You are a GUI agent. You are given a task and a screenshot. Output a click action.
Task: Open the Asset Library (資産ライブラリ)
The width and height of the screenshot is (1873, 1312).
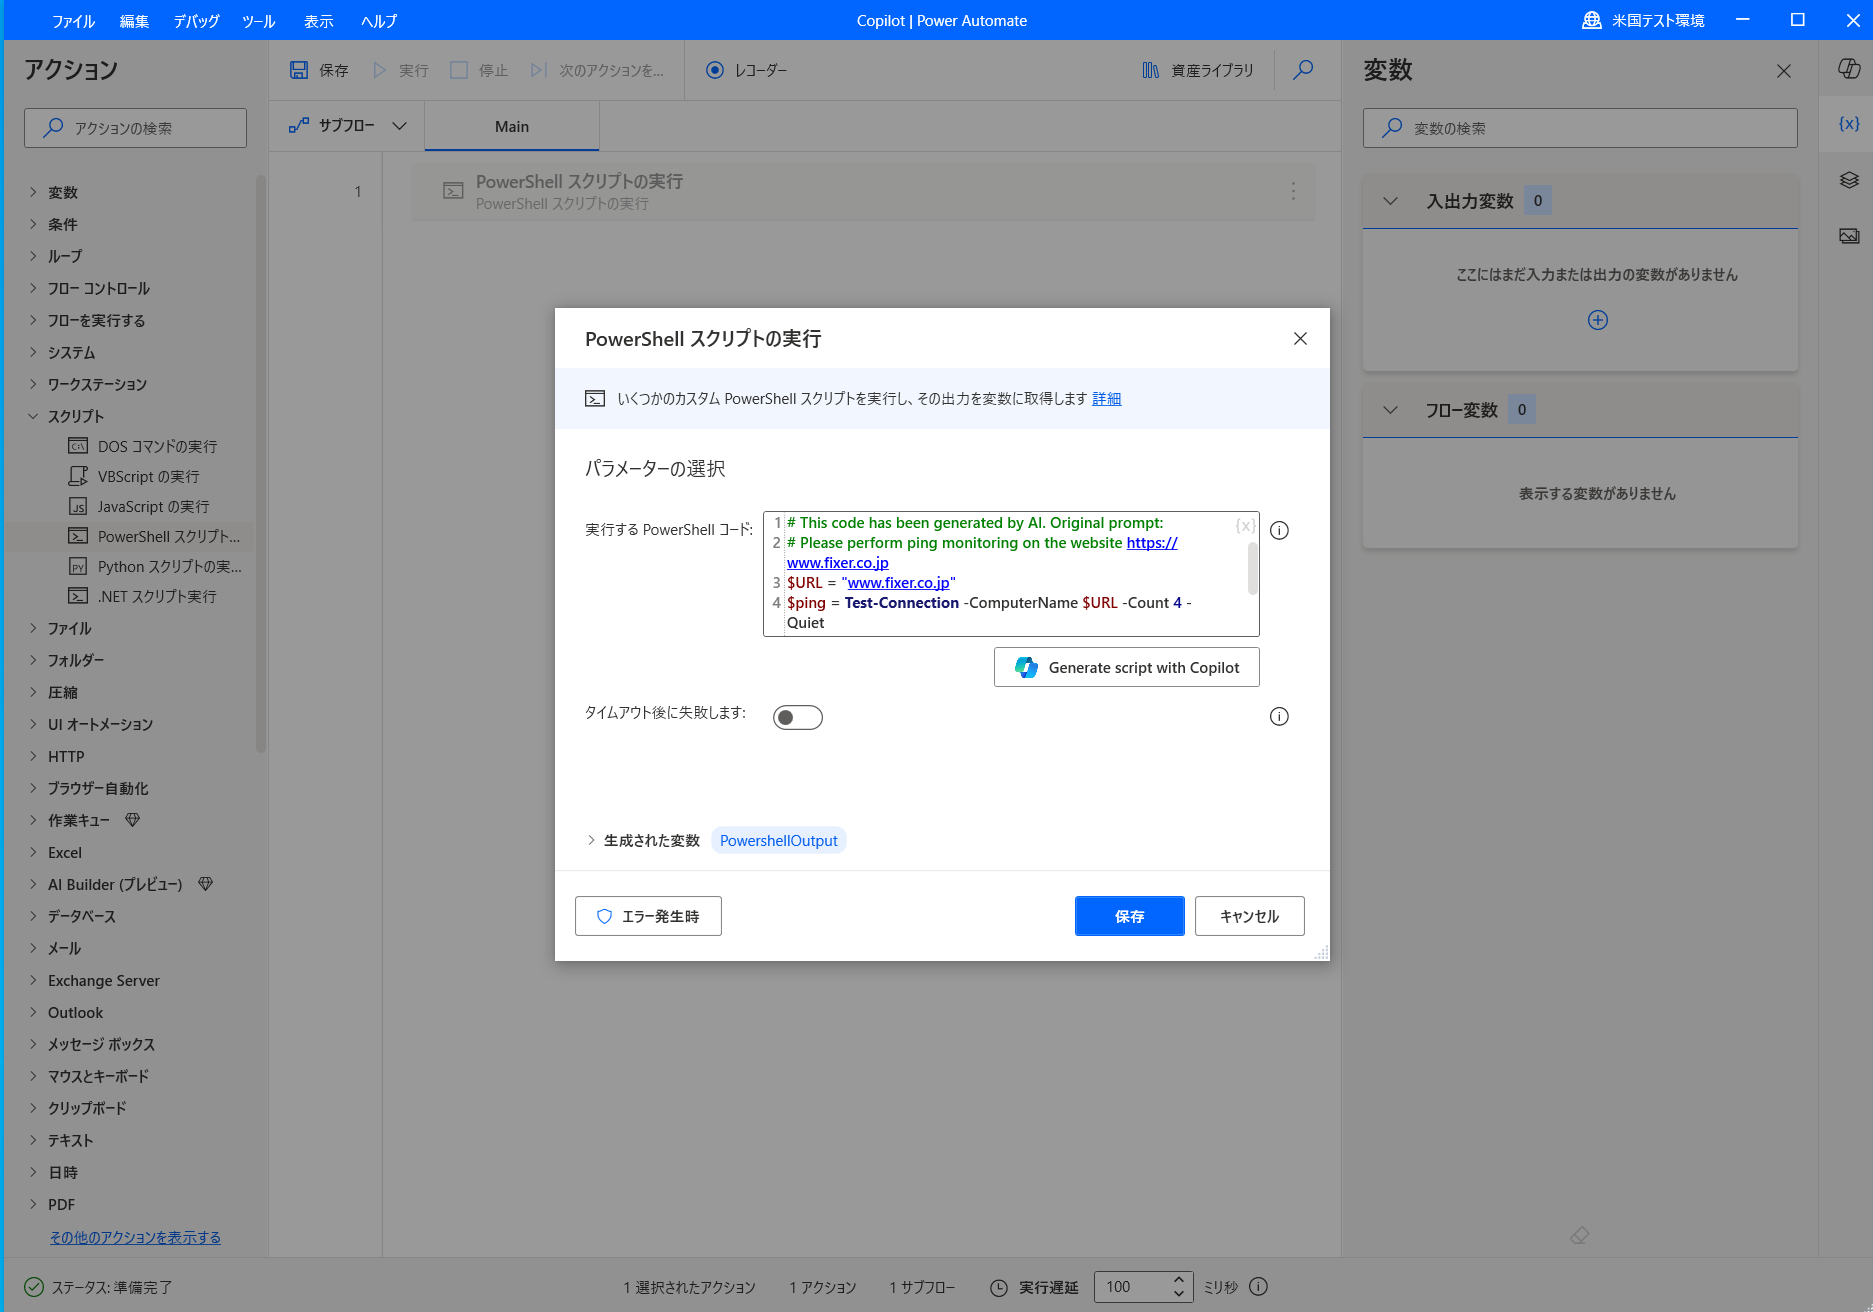coord(1198,70)
